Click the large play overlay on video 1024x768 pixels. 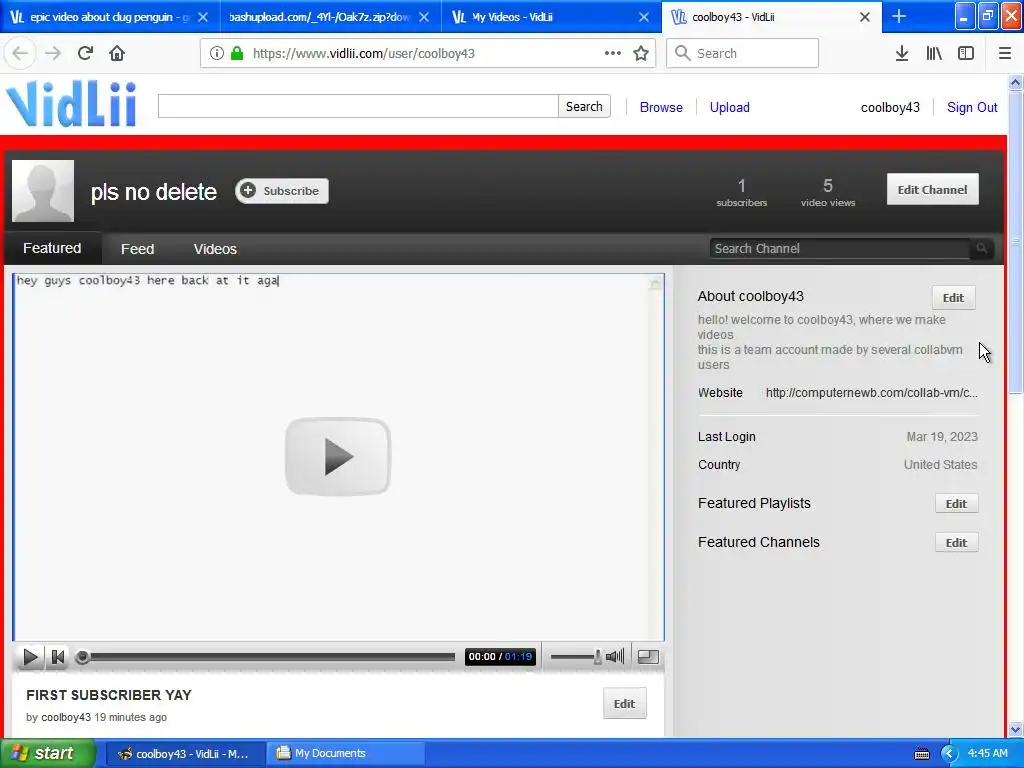(x=338, y=456)
